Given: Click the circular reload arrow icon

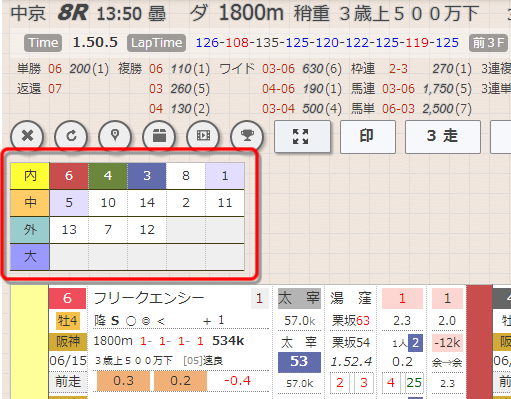Looking at the screenshot, I should (x=71, y=136).
